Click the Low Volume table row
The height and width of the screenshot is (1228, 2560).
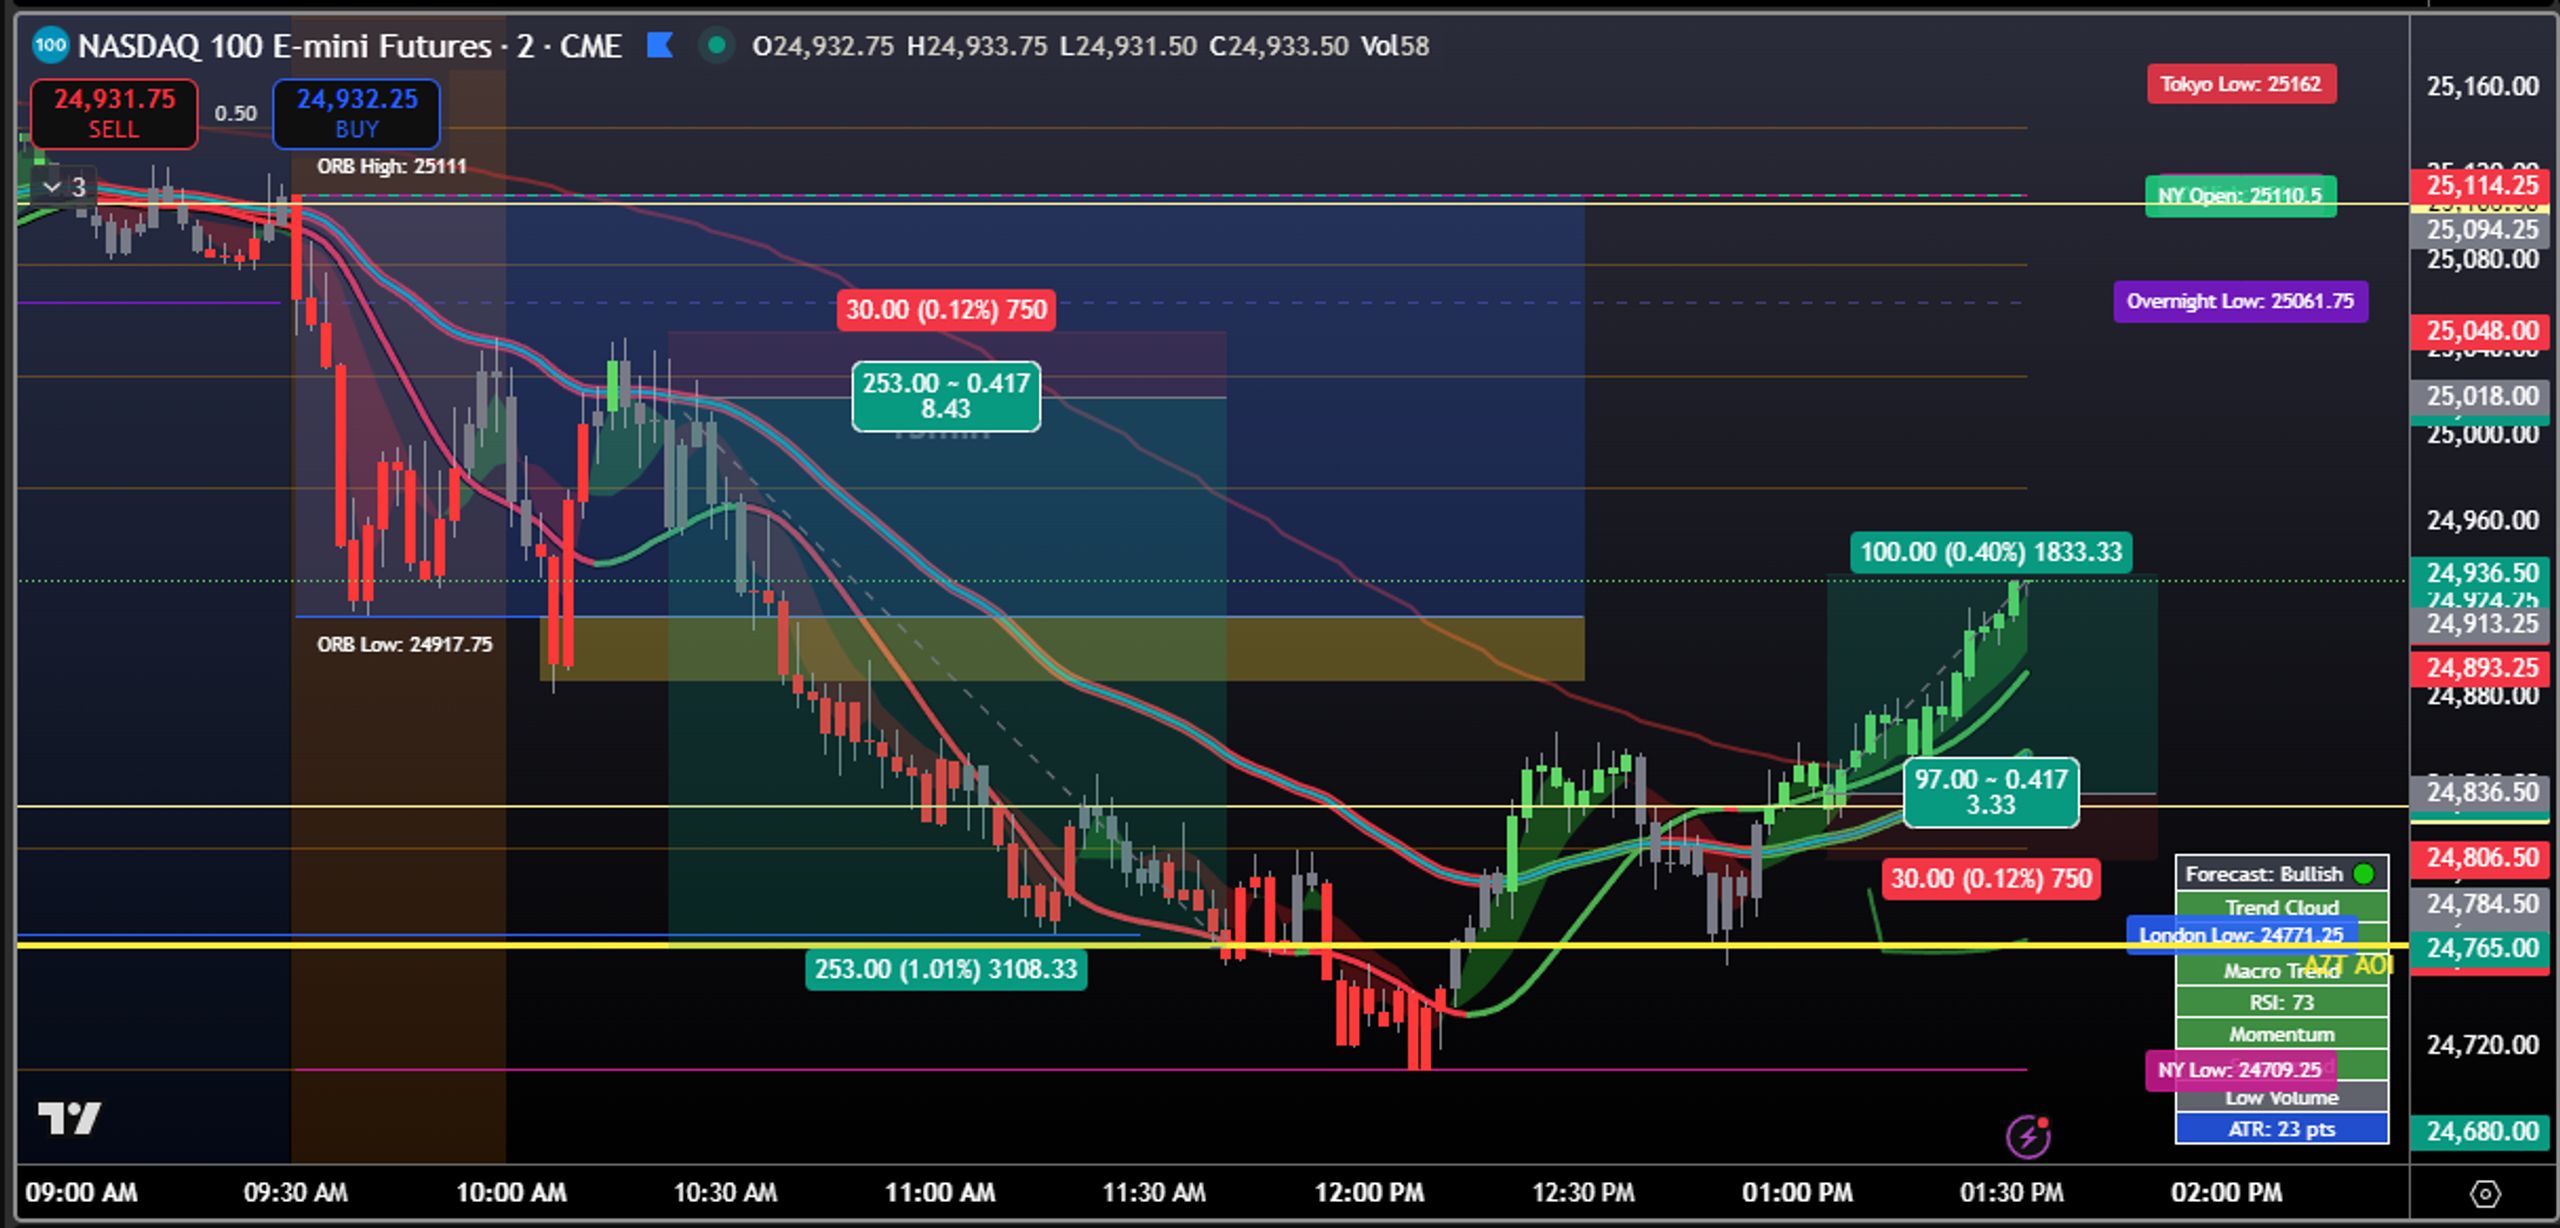coord(2282,1098)
